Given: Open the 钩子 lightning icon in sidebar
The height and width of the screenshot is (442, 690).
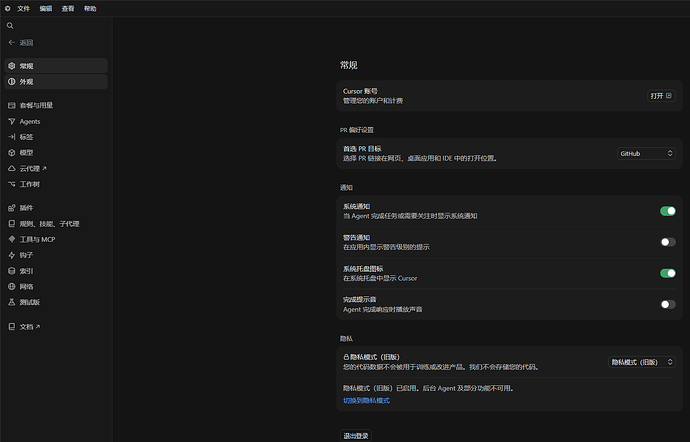Looking at the screenshot, I should pyautogui.click(x=12, y=255).
